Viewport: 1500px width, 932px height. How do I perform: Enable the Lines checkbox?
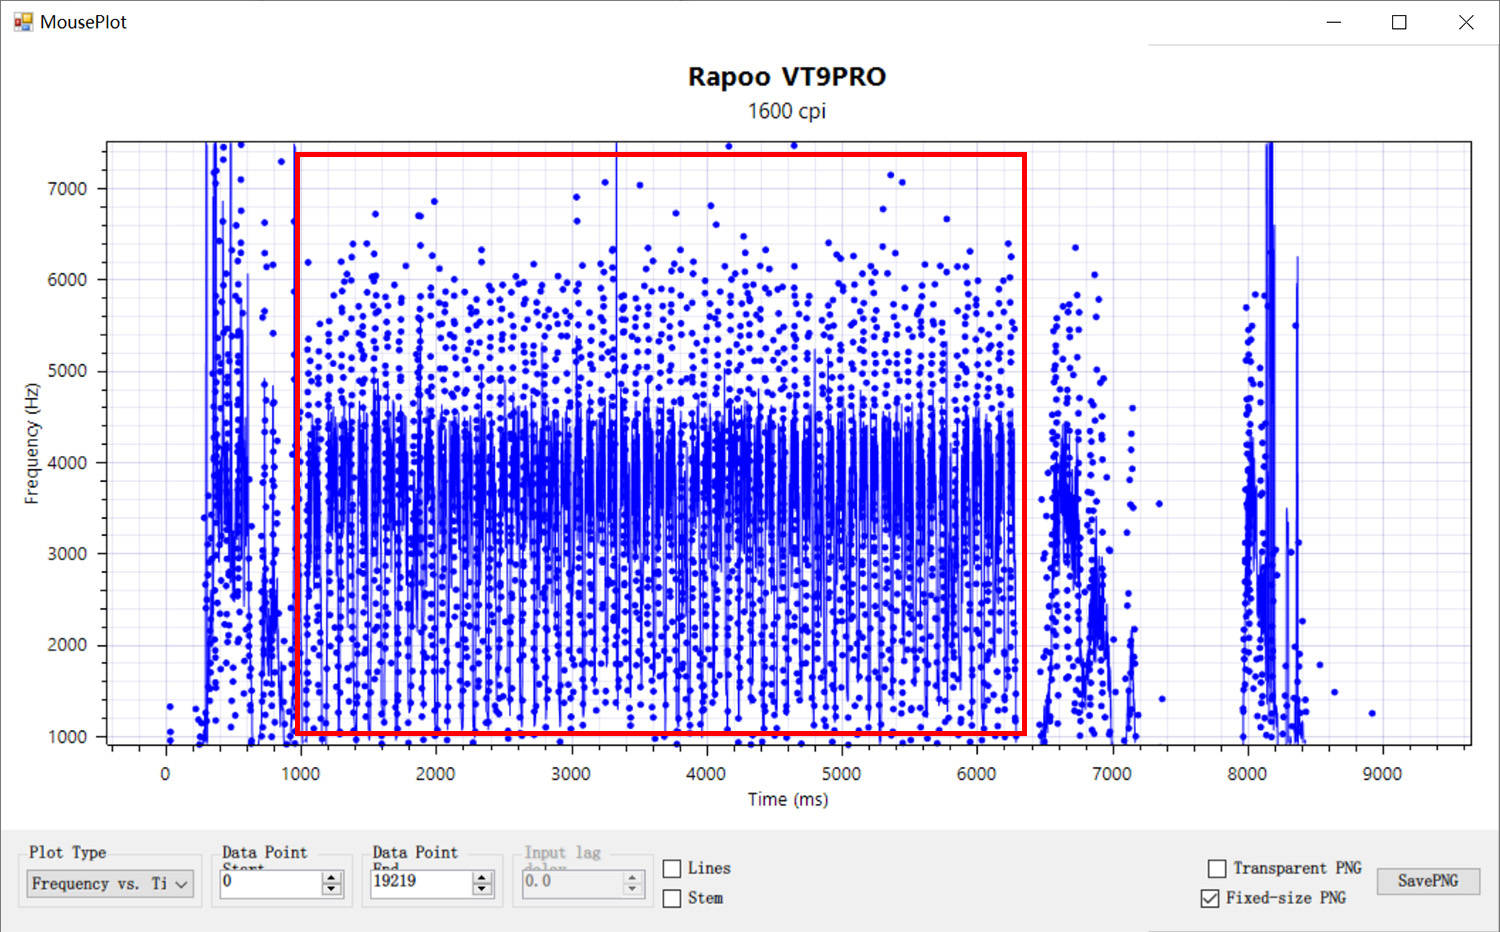[672, 869]
